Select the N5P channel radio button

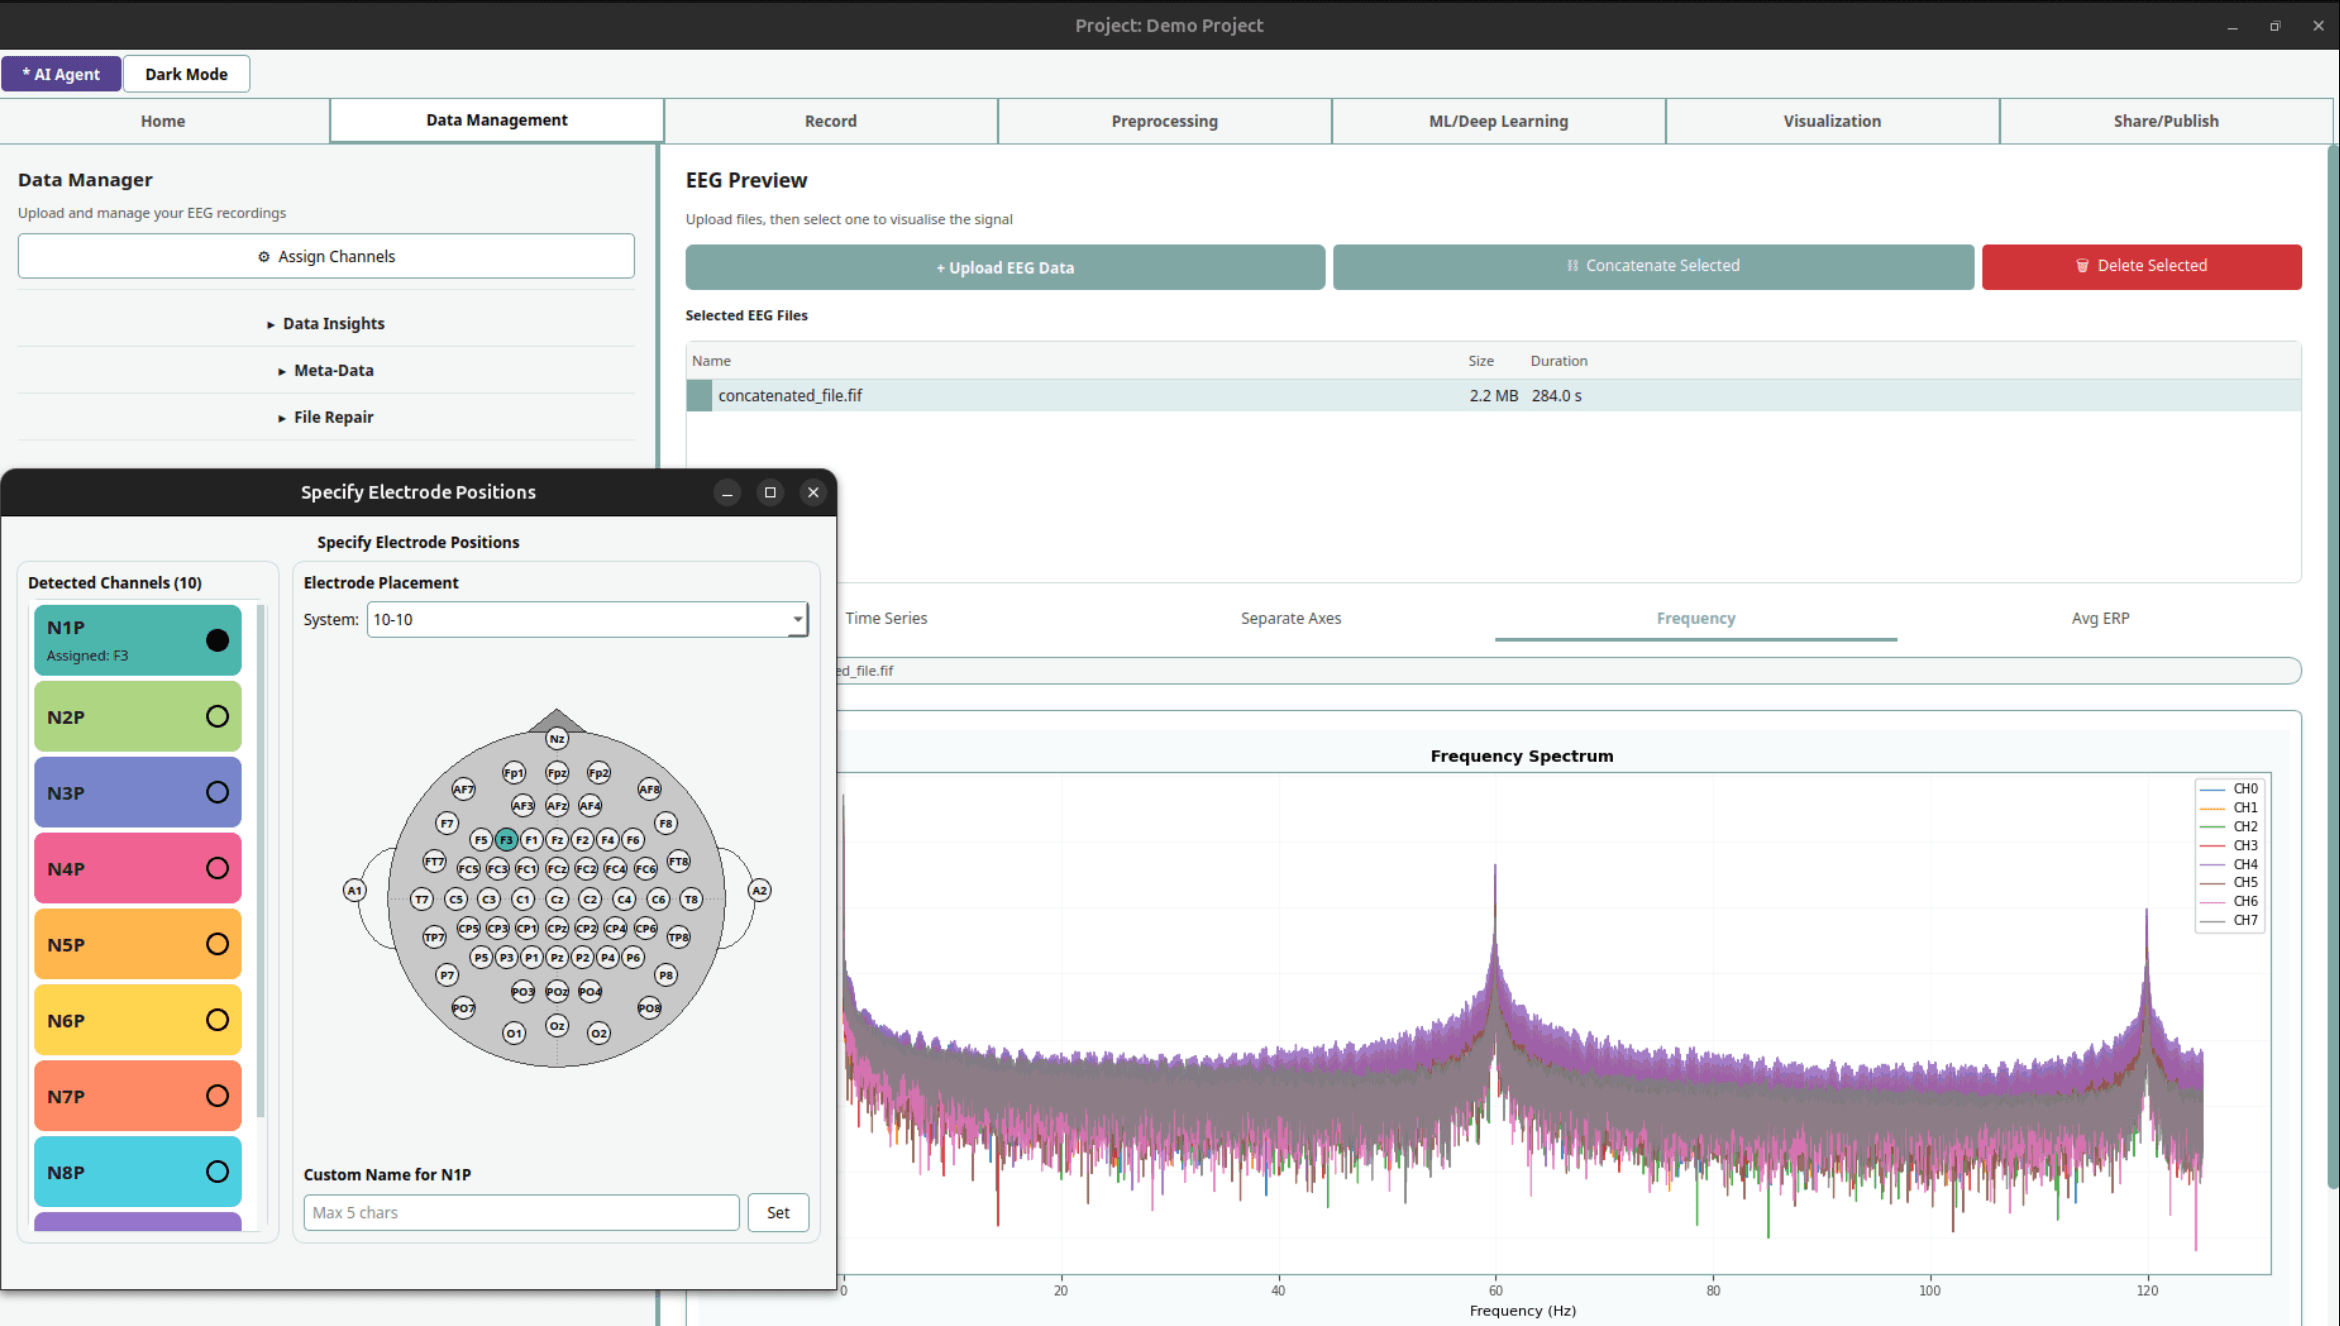pos(217,944)
